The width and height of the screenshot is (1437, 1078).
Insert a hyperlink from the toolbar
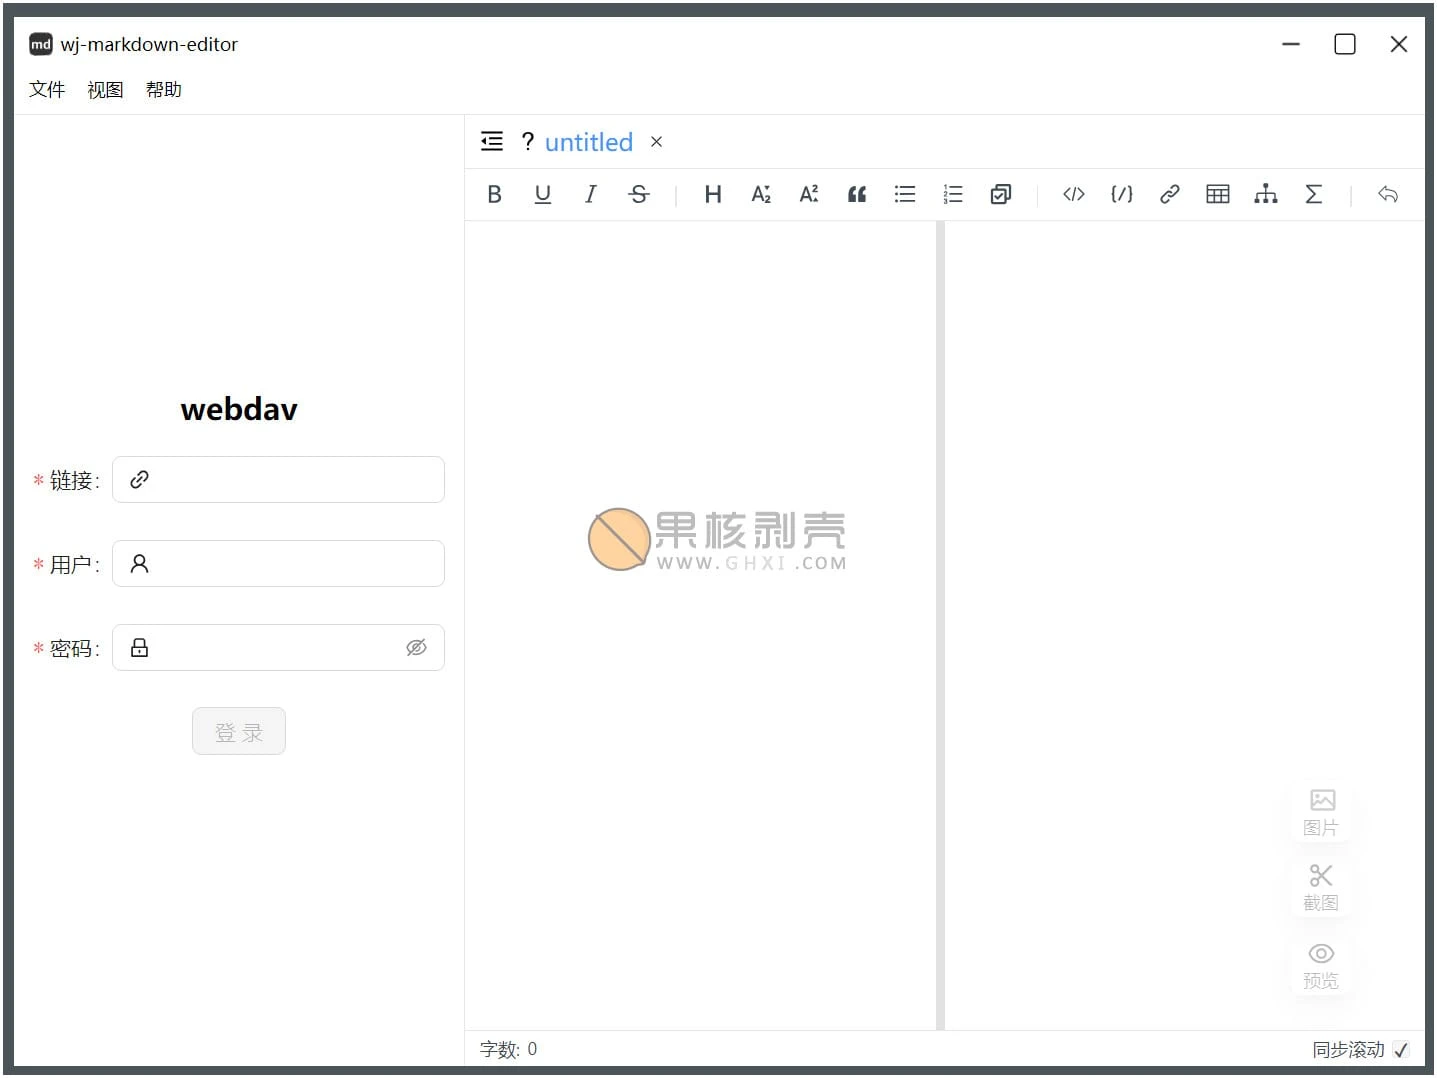[x=1169, y=195]
